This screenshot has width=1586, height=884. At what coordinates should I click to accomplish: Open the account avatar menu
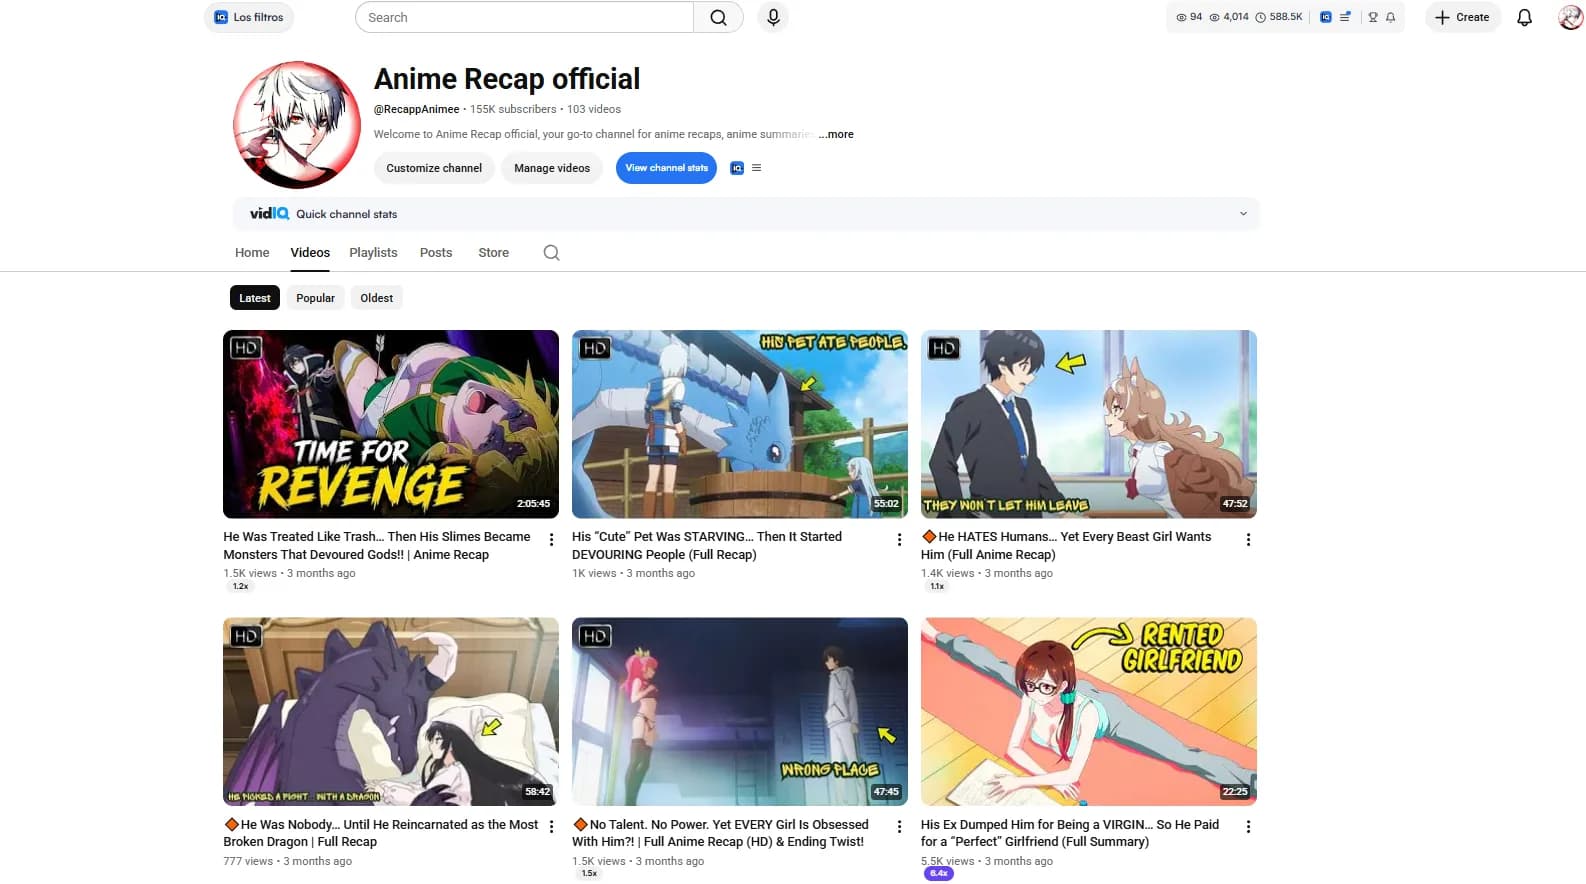[1570, 17]
